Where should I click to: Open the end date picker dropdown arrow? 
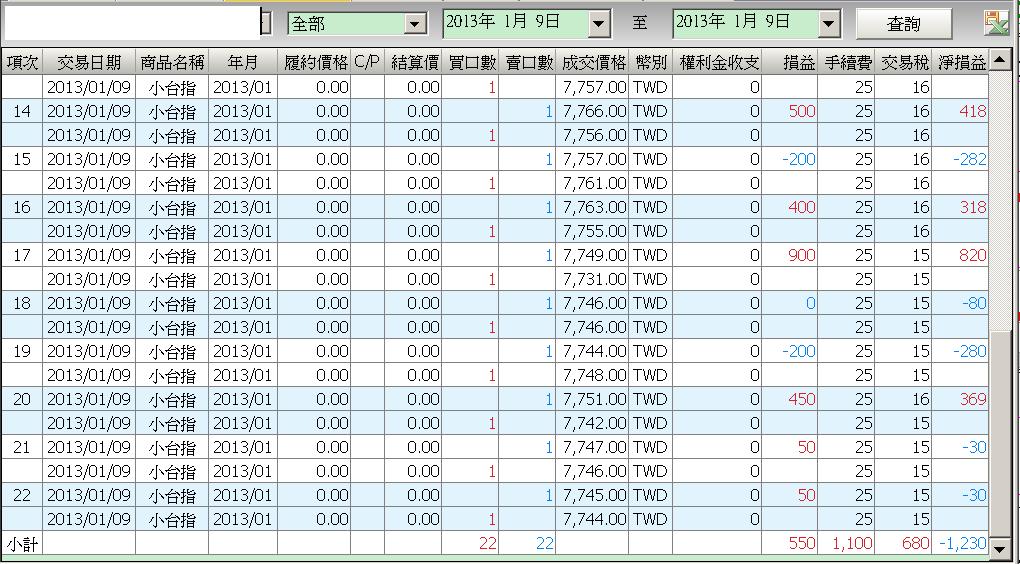pos(827,25)
